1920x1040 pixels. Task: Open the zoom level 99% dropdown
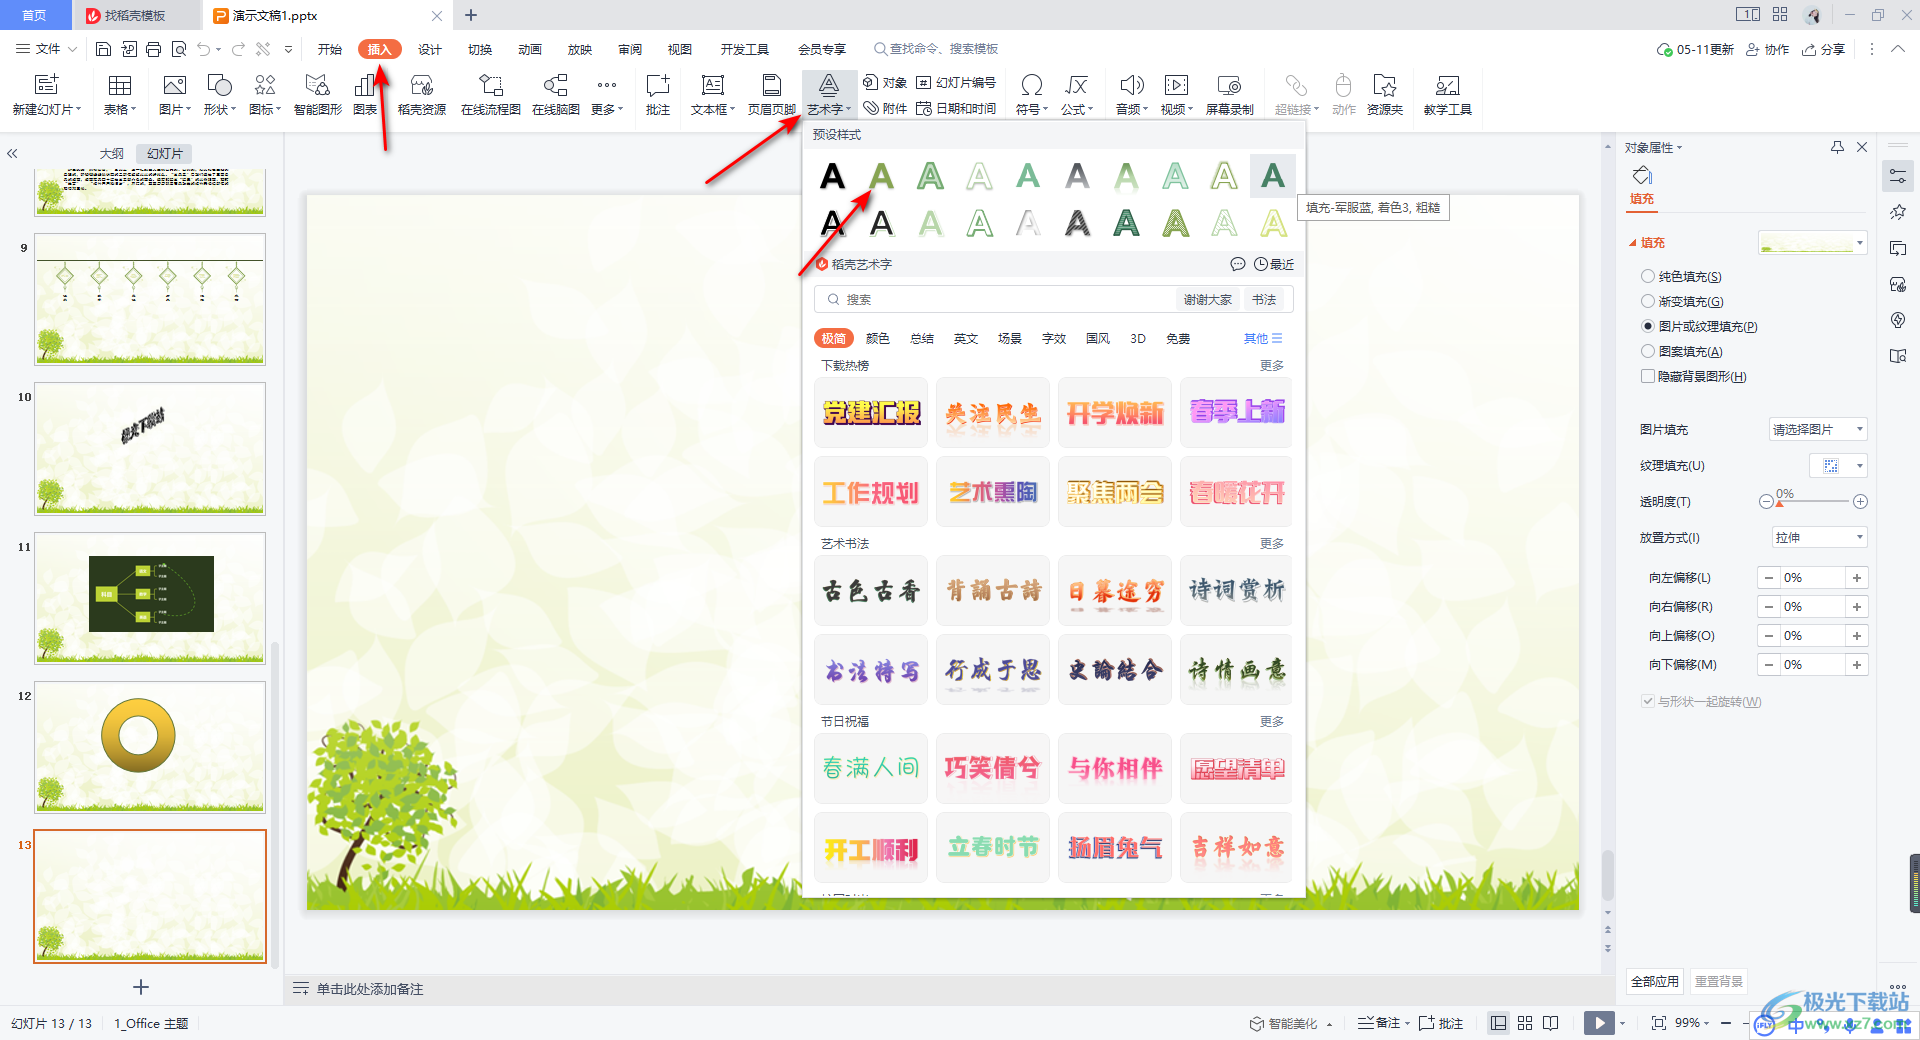tap(1692, 1023)
